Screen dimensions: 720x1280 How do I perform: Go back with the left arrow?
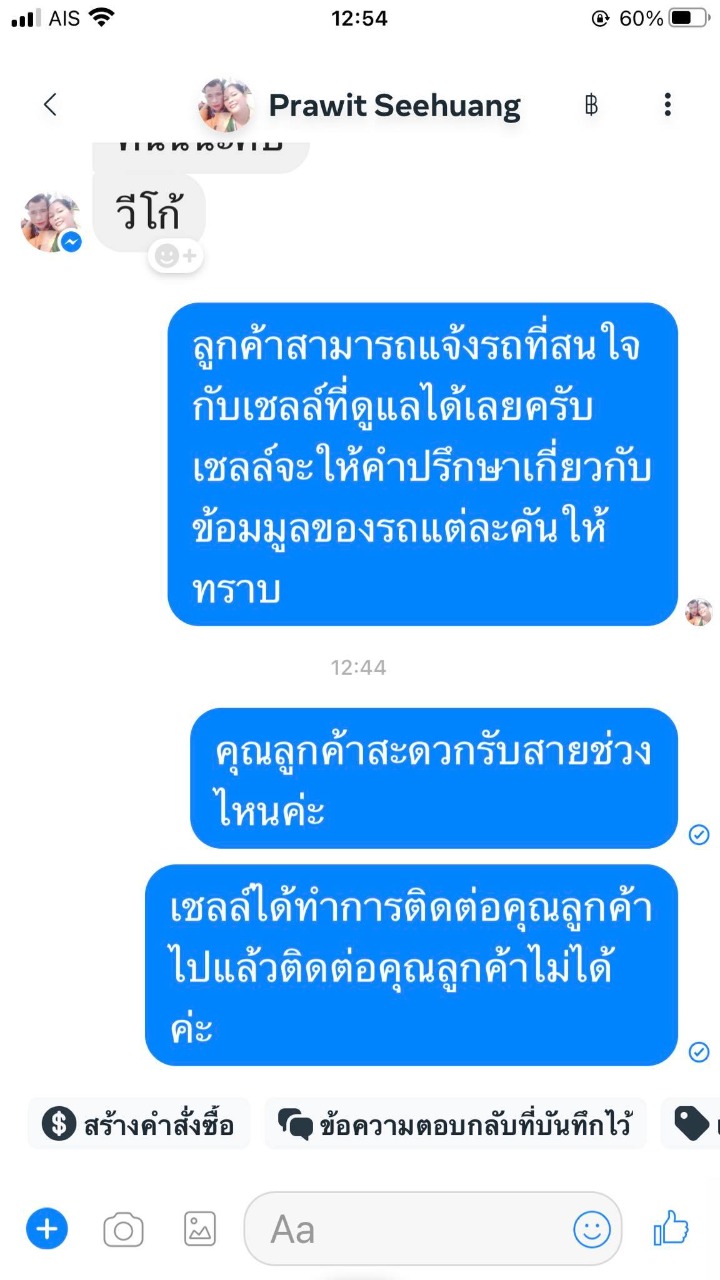(50, 105)
